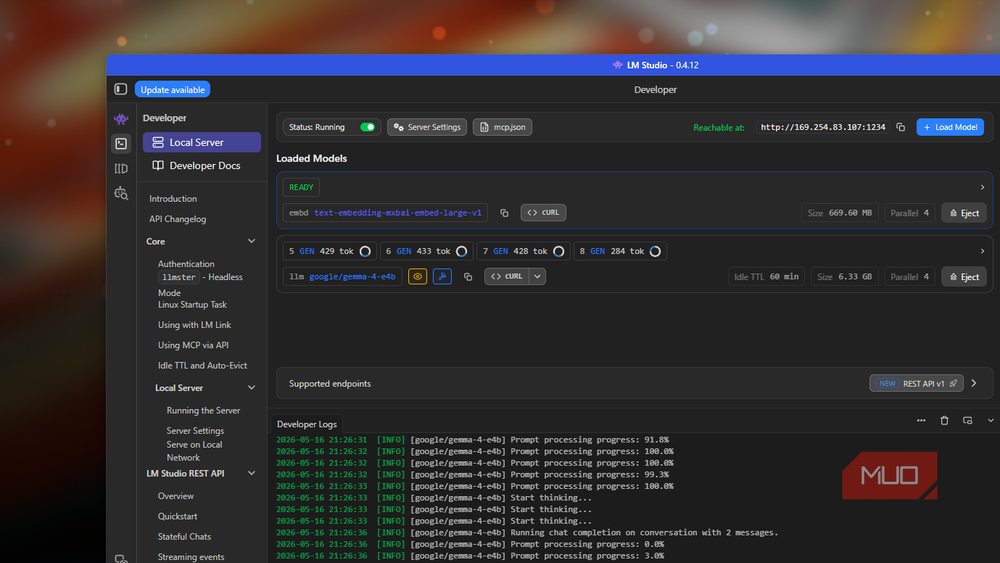Click the rocket icon in REST API v1
The height and width of the screenshot is (563, 1000).
point(953,383)
